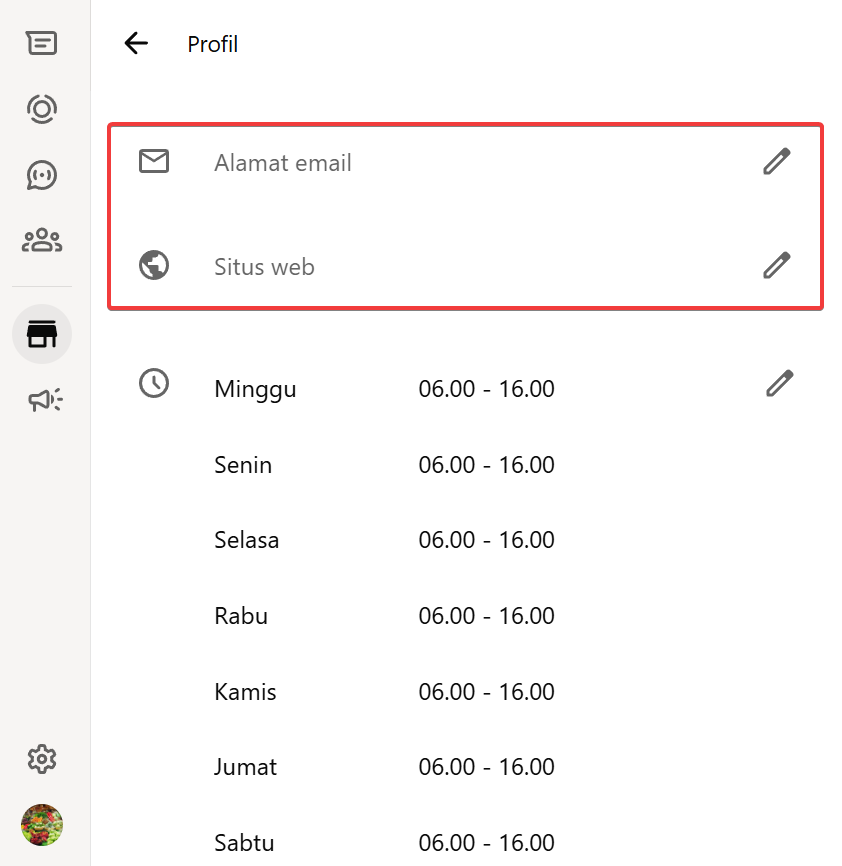Open the Chats icon in sidebar

pos(42,43)
